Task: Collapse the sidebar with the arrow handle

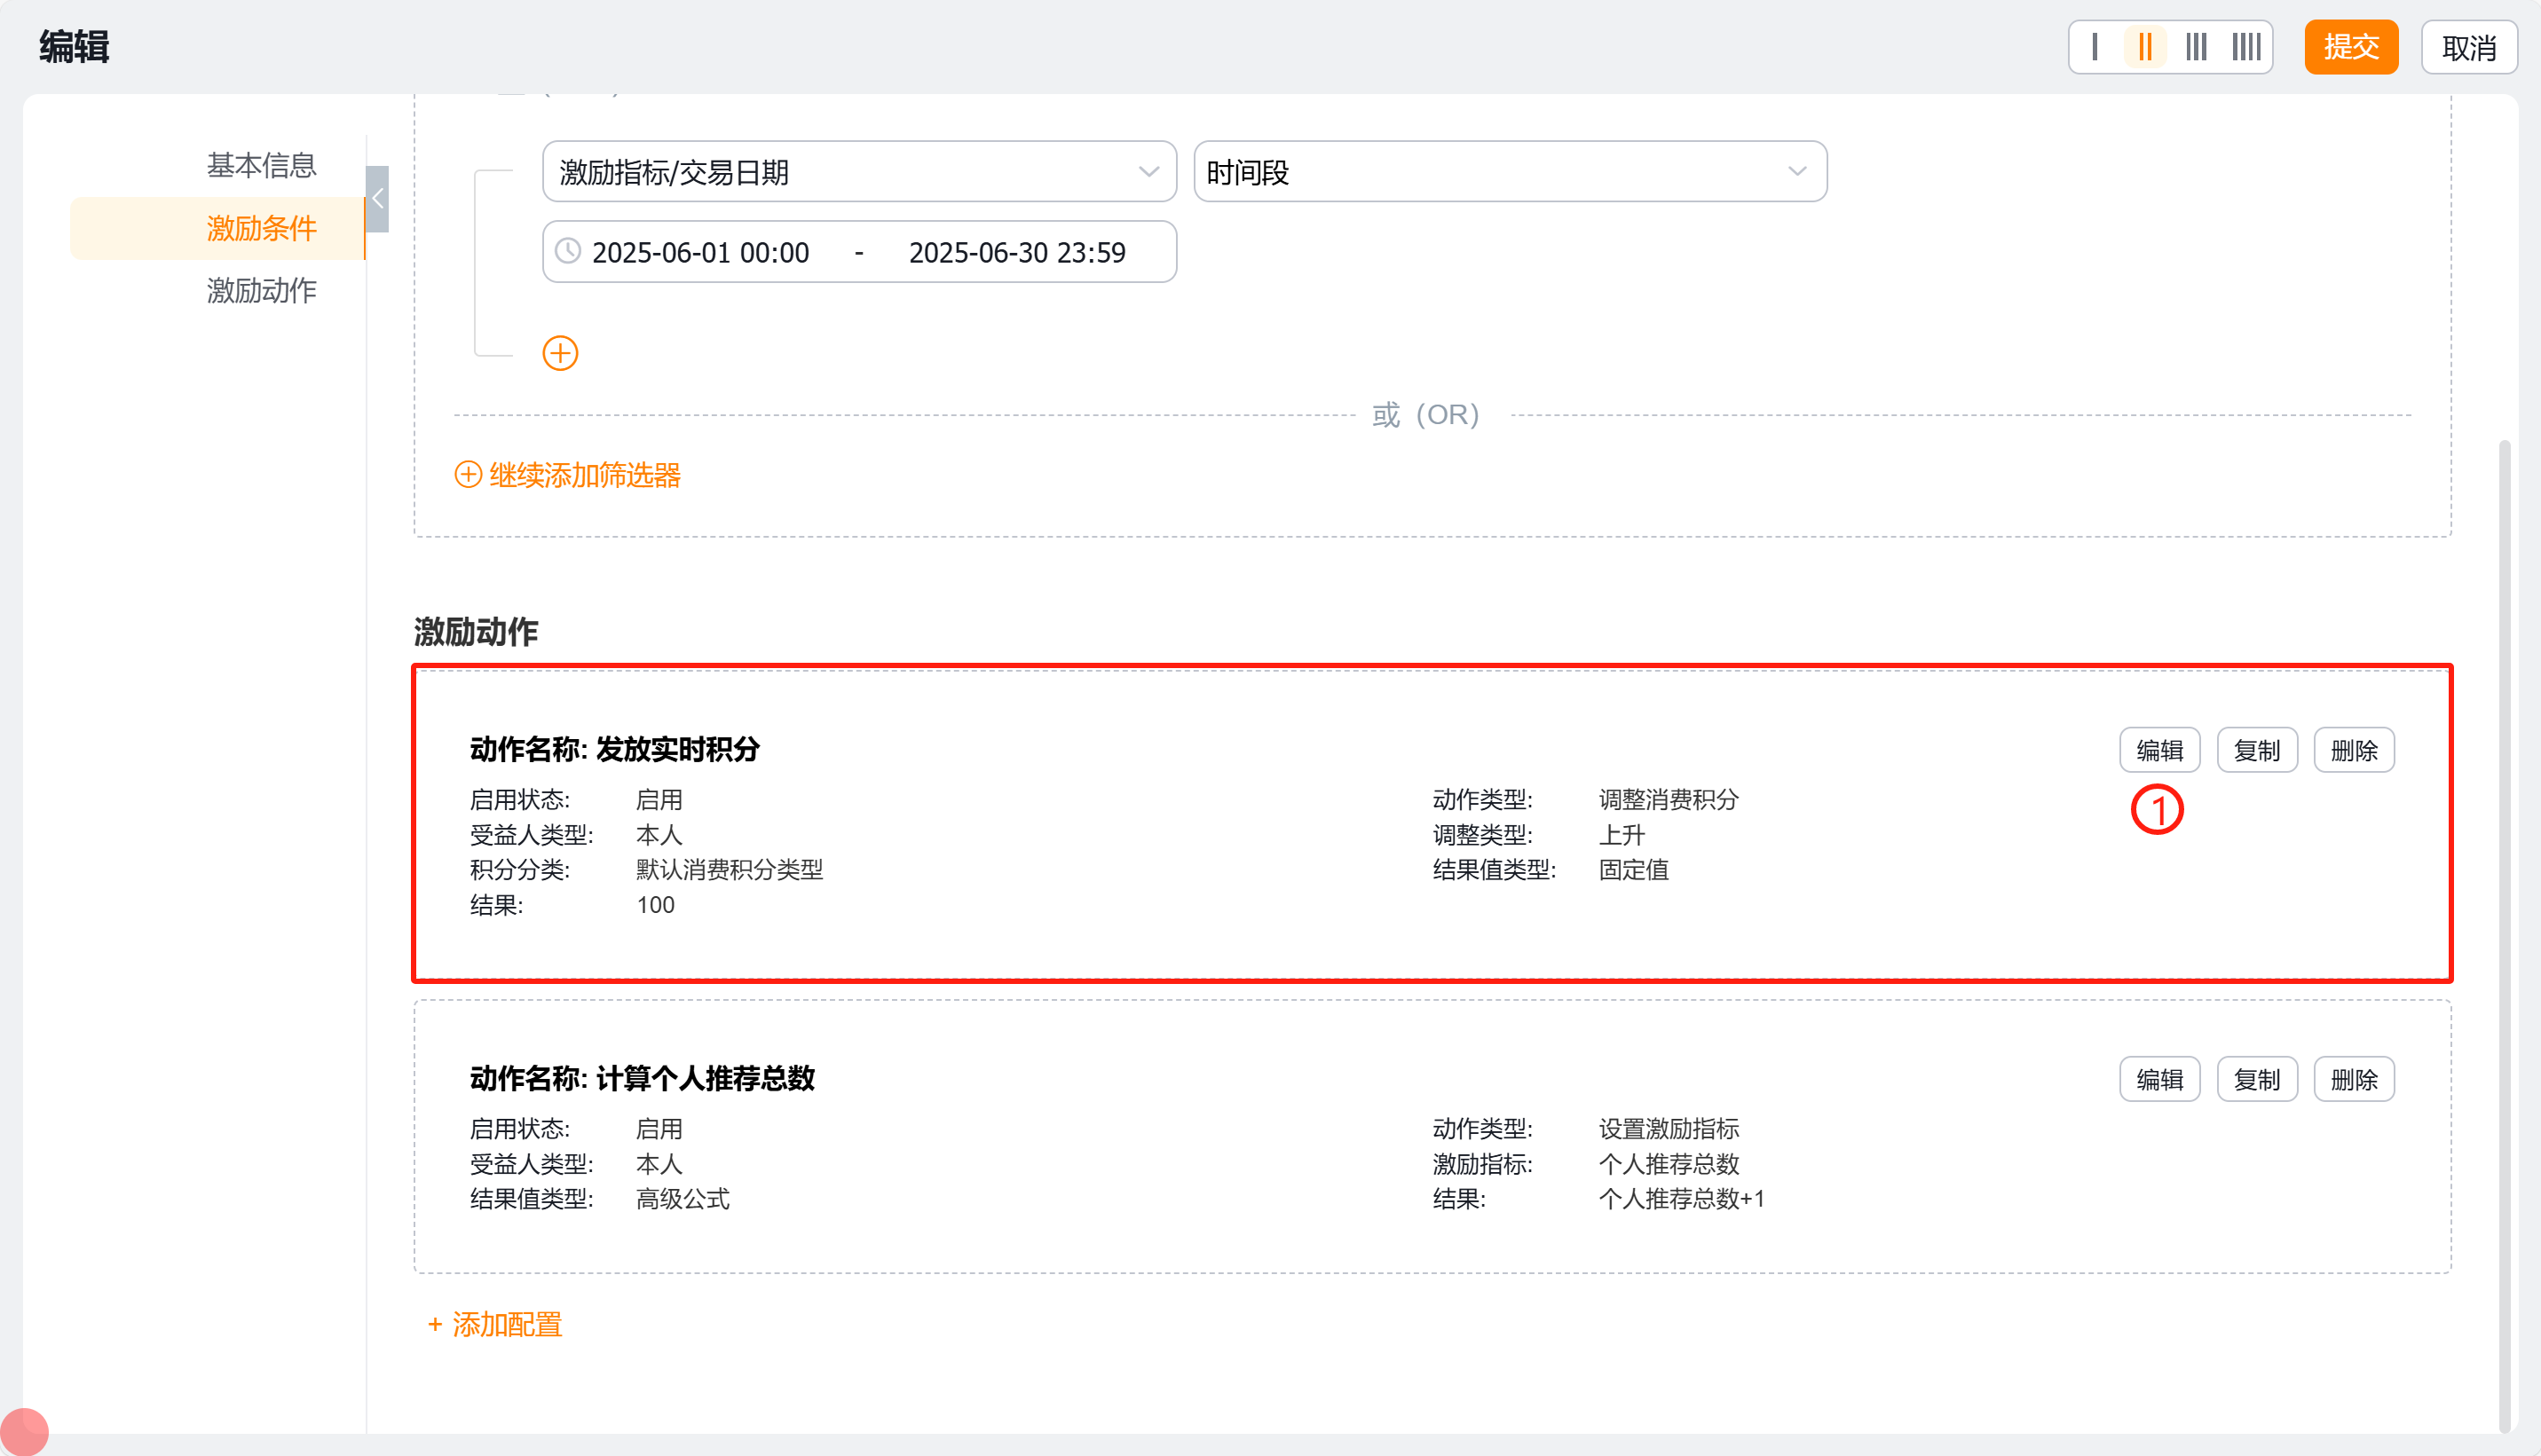Action: point(377,199)
